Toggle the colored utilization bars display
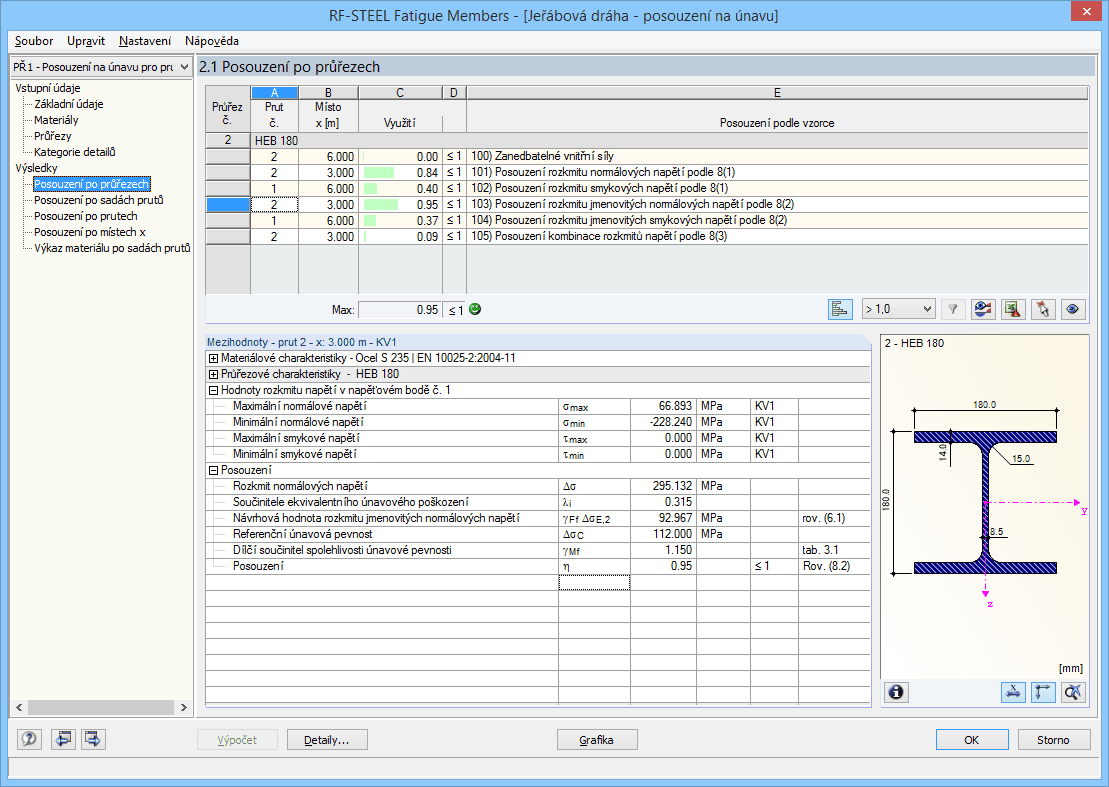The image size is (1109, 787). 840,309
